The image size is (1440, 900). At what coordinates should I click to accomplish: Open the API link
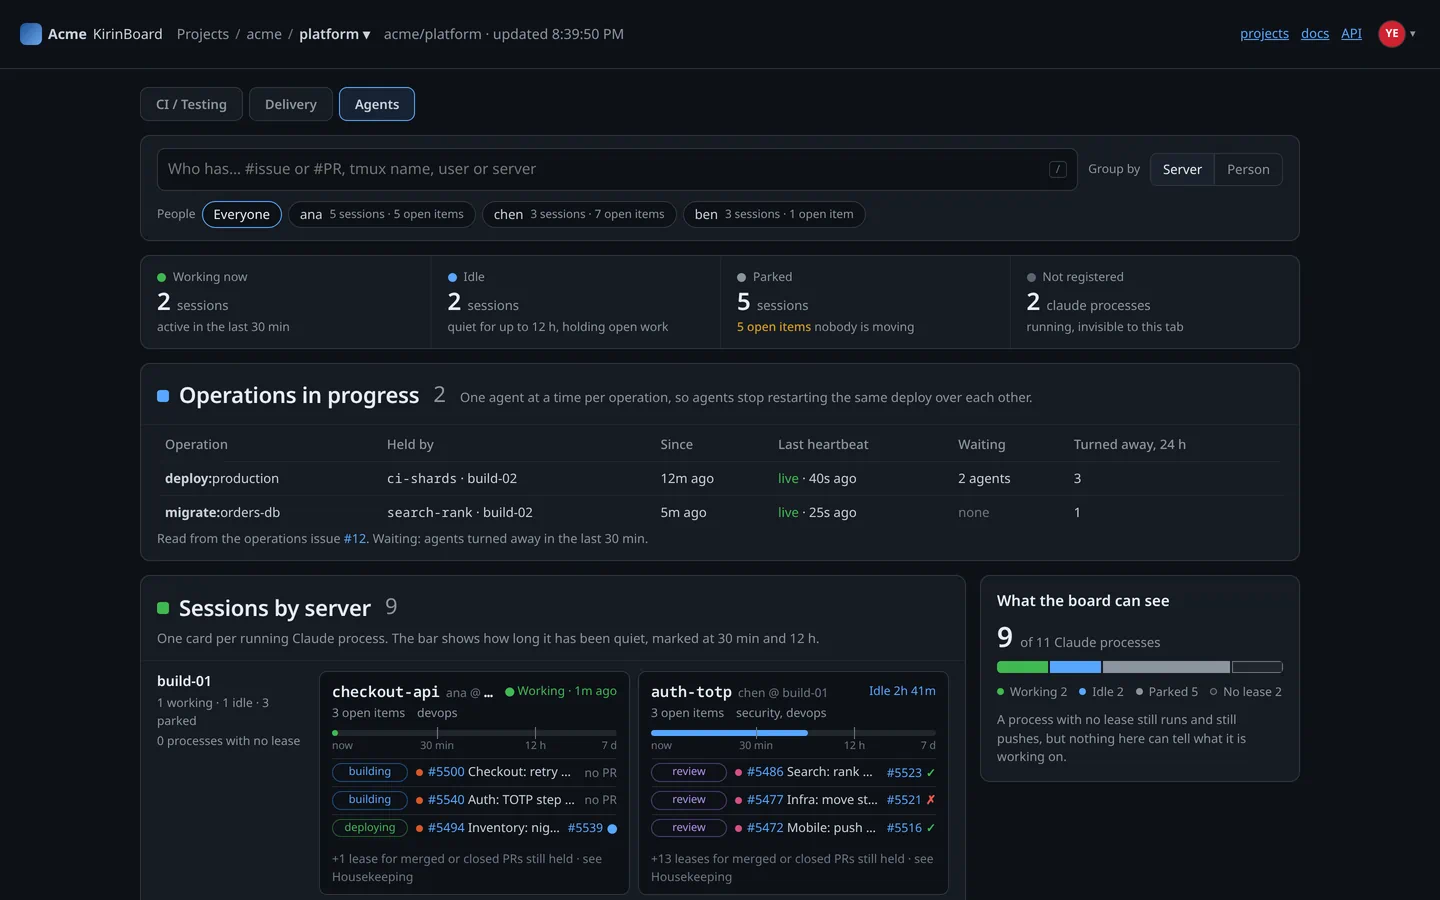[x=1351, y=34]
